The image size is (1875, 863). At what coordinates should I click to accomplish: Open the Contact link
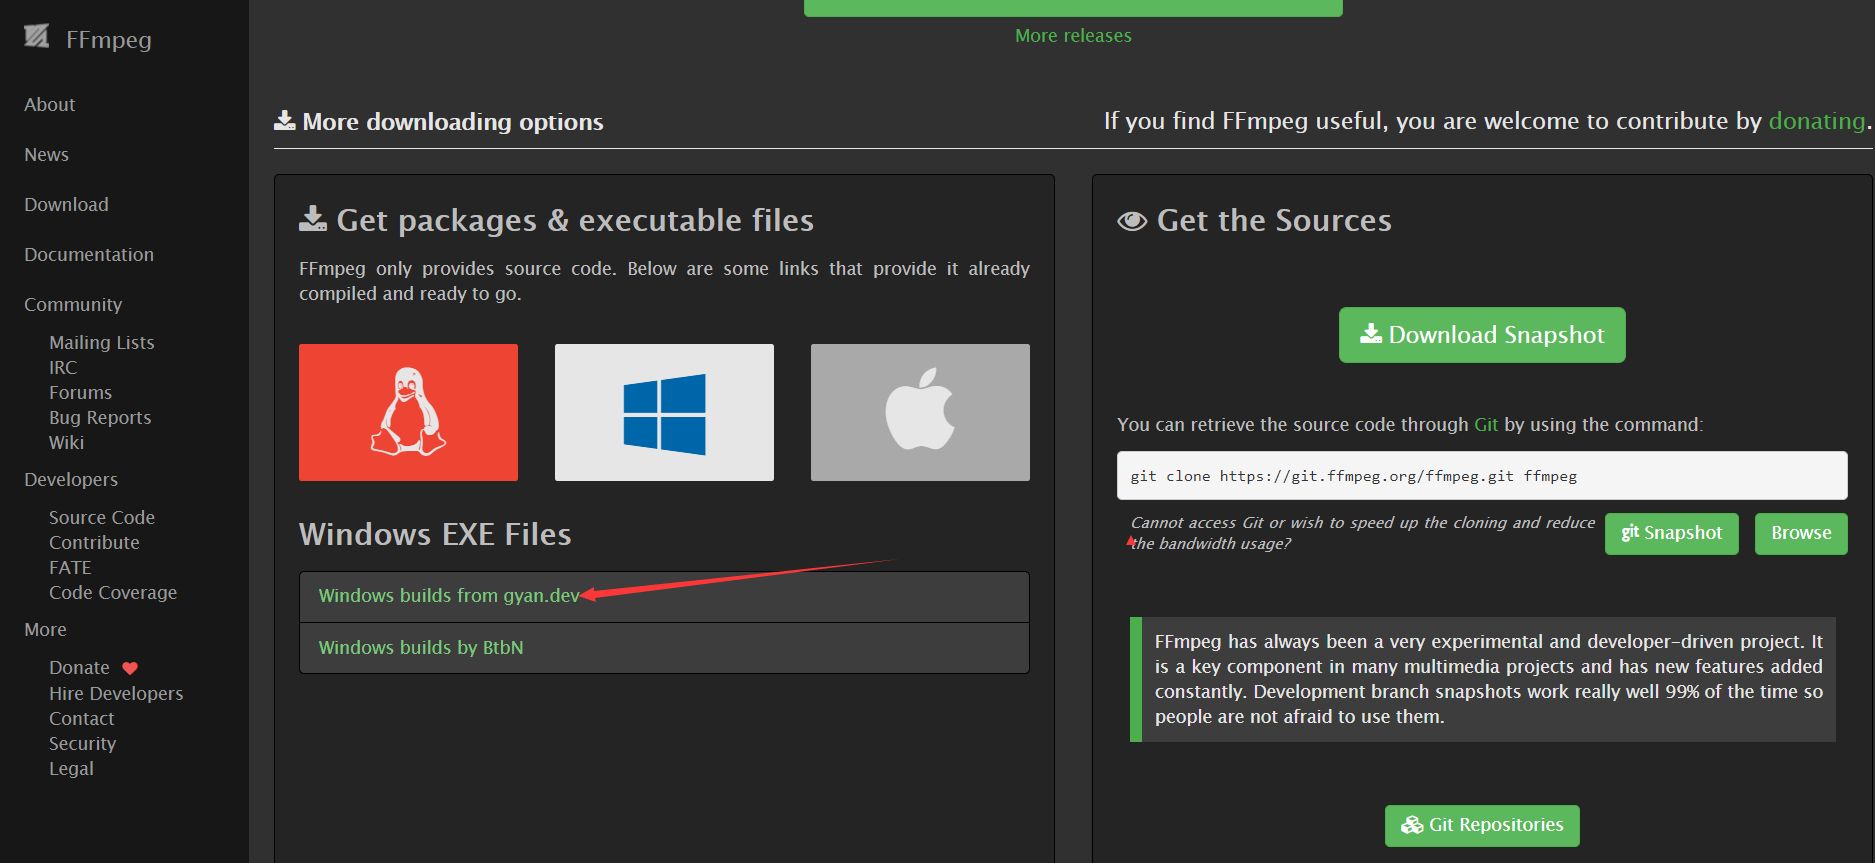point(81,718)
